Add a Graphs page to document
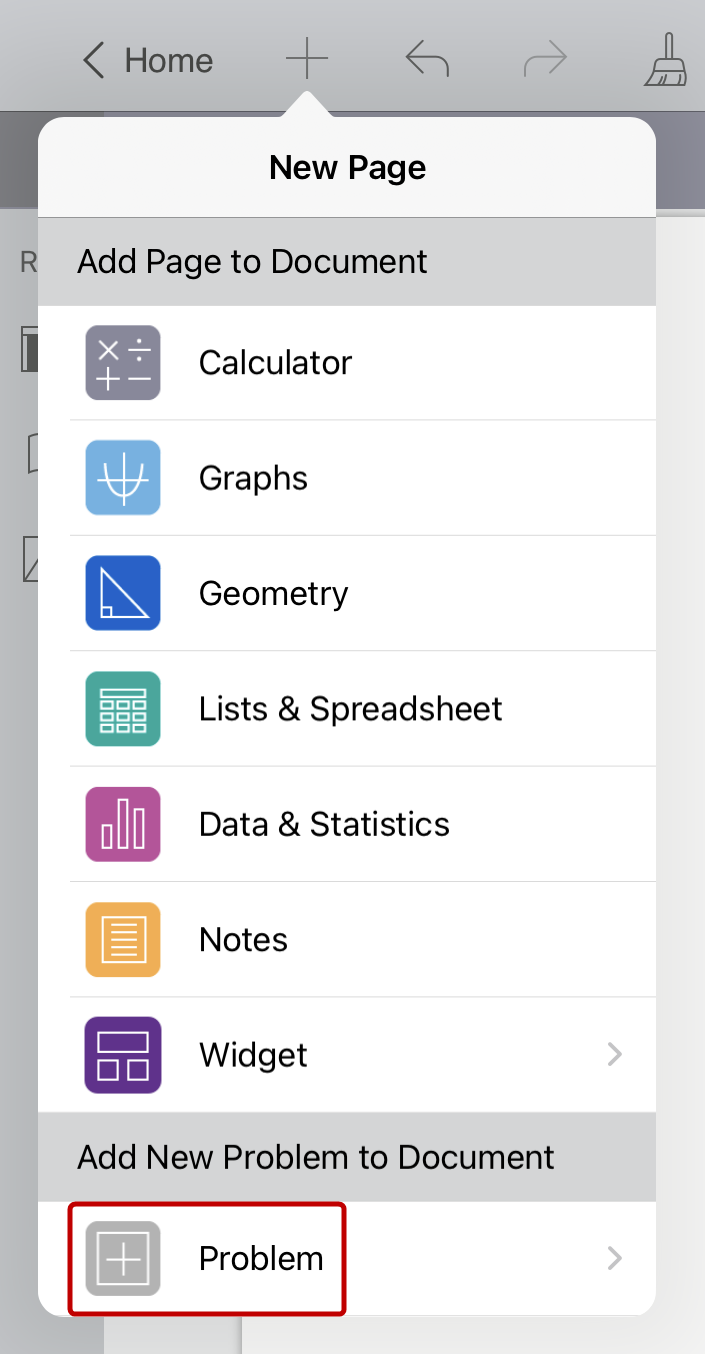This screenshot has width=705, height=1354. [x=253, y=478]
